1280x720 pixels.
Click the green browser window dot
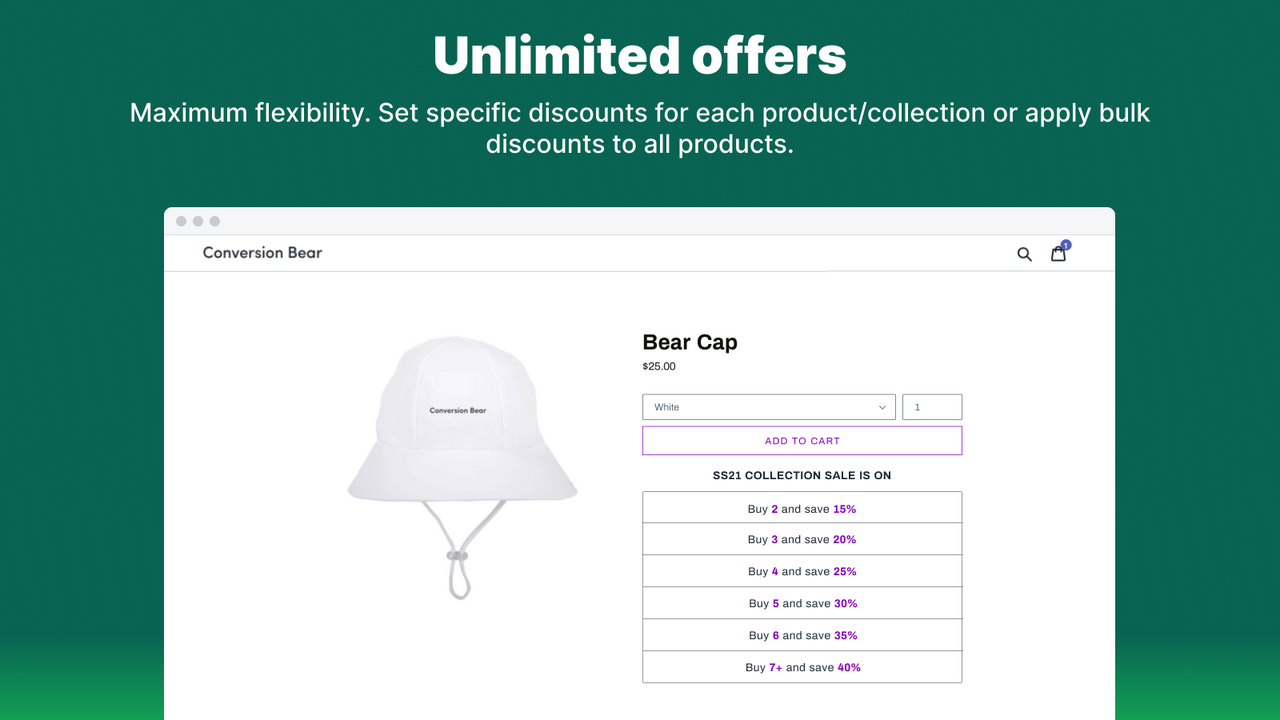click(213, 220)
